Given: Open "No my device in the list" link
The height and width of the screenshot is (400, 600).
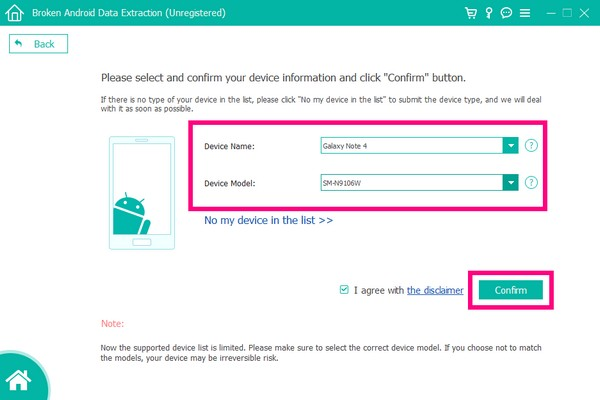Looking at the screenshot, I should 268,220.
